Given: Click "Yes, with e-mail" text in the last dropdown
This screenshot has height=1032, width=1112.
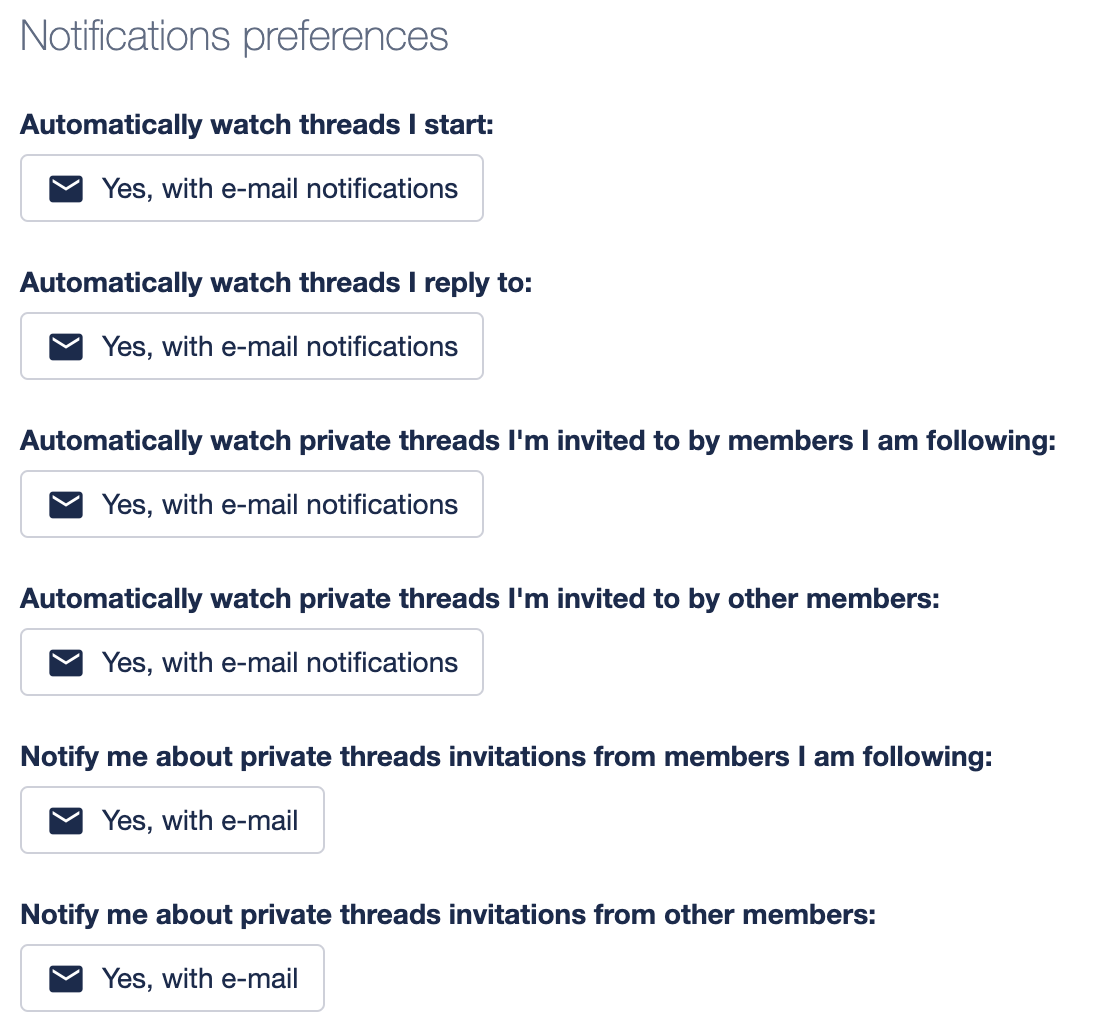Looking at the screenshot, I should [x=200, y=979].
